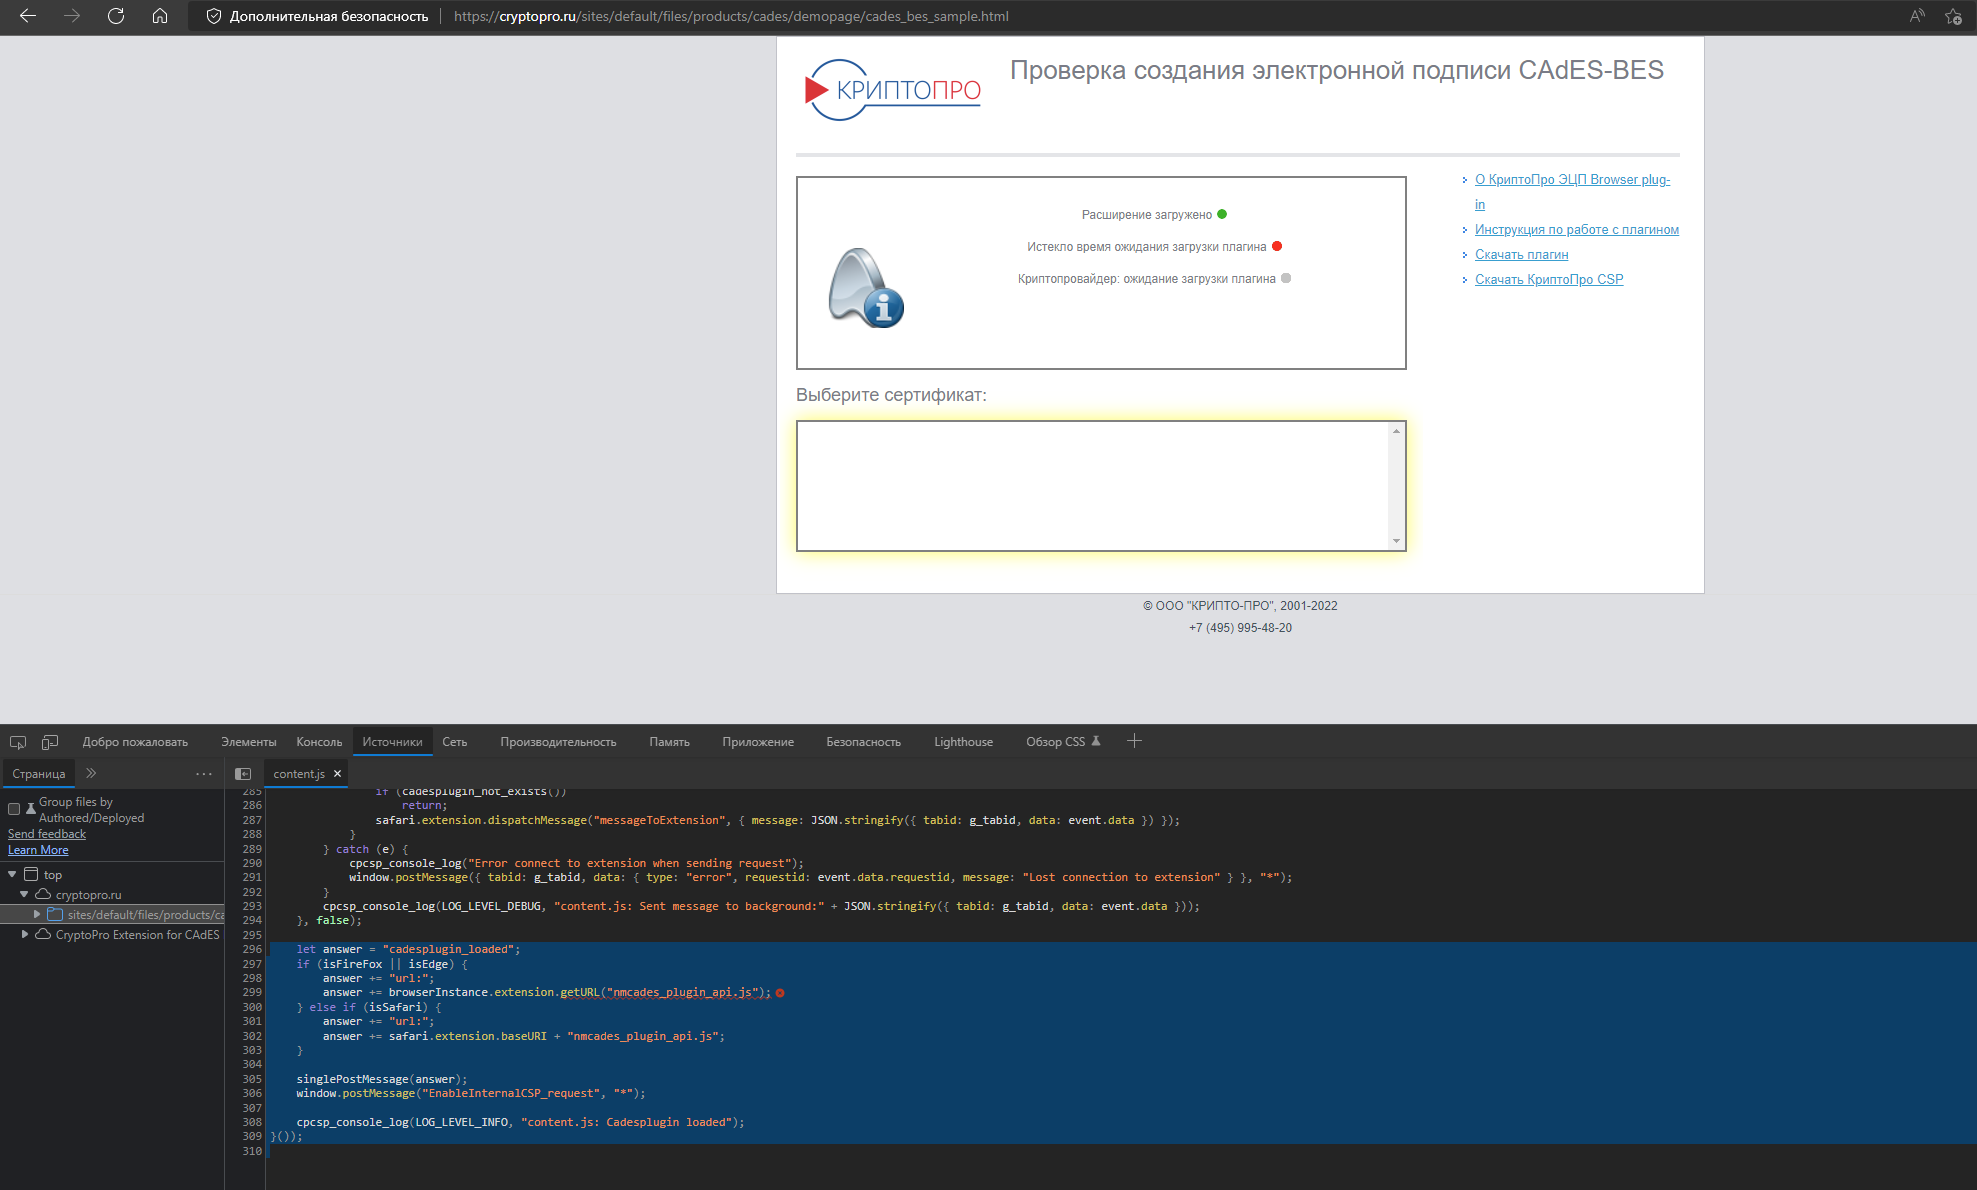
Task: Add a DevTools tab with plus icon
Action: (1134, 741)
